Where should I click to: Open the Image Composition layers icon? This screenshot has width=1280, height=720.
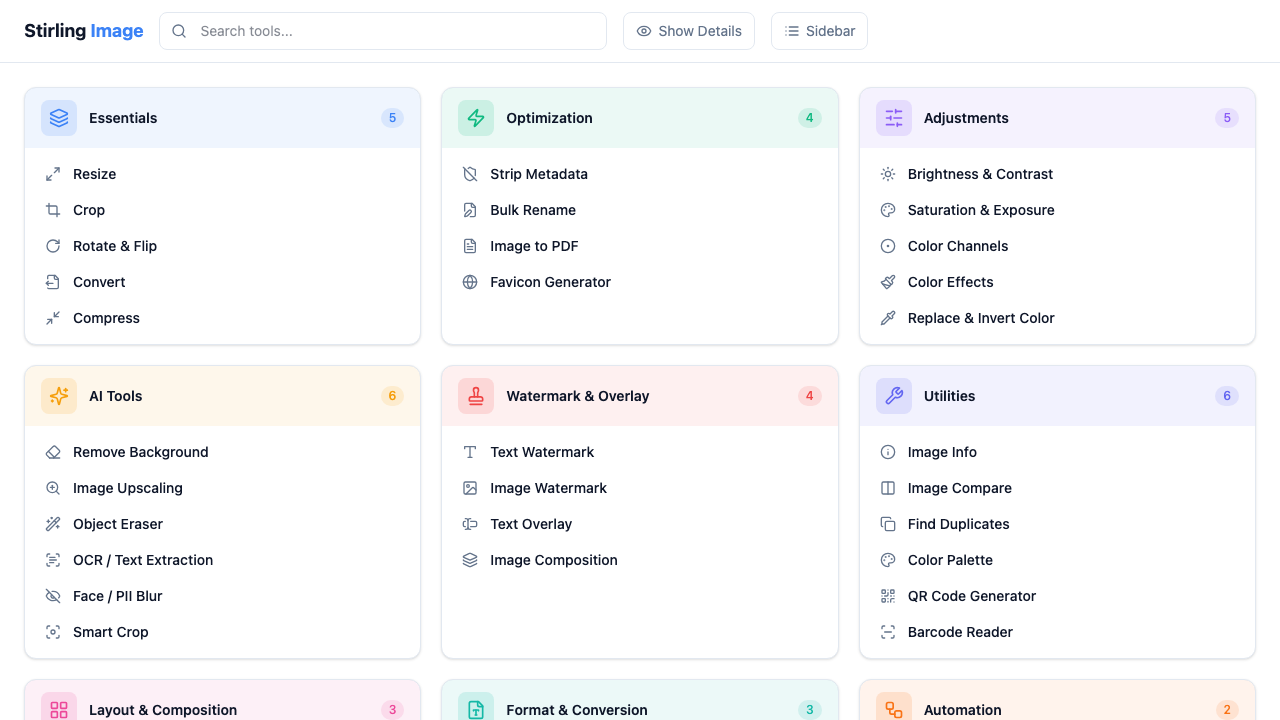470,560
